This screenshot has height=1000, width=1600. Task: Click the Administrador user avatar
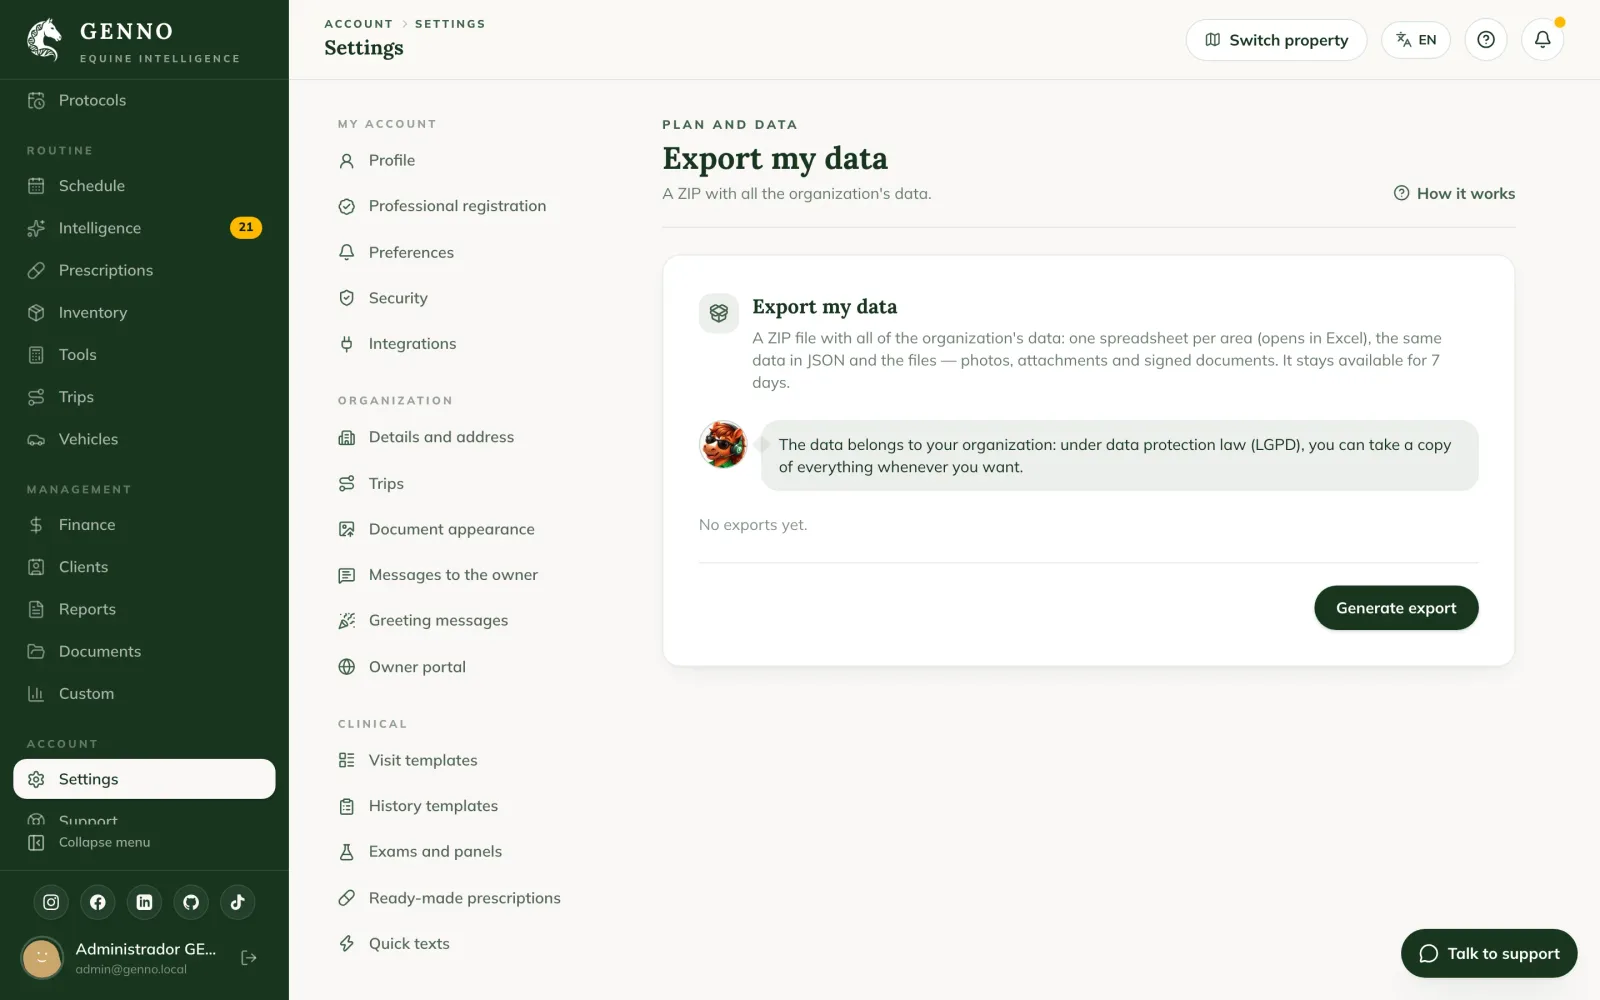[42, 958]
